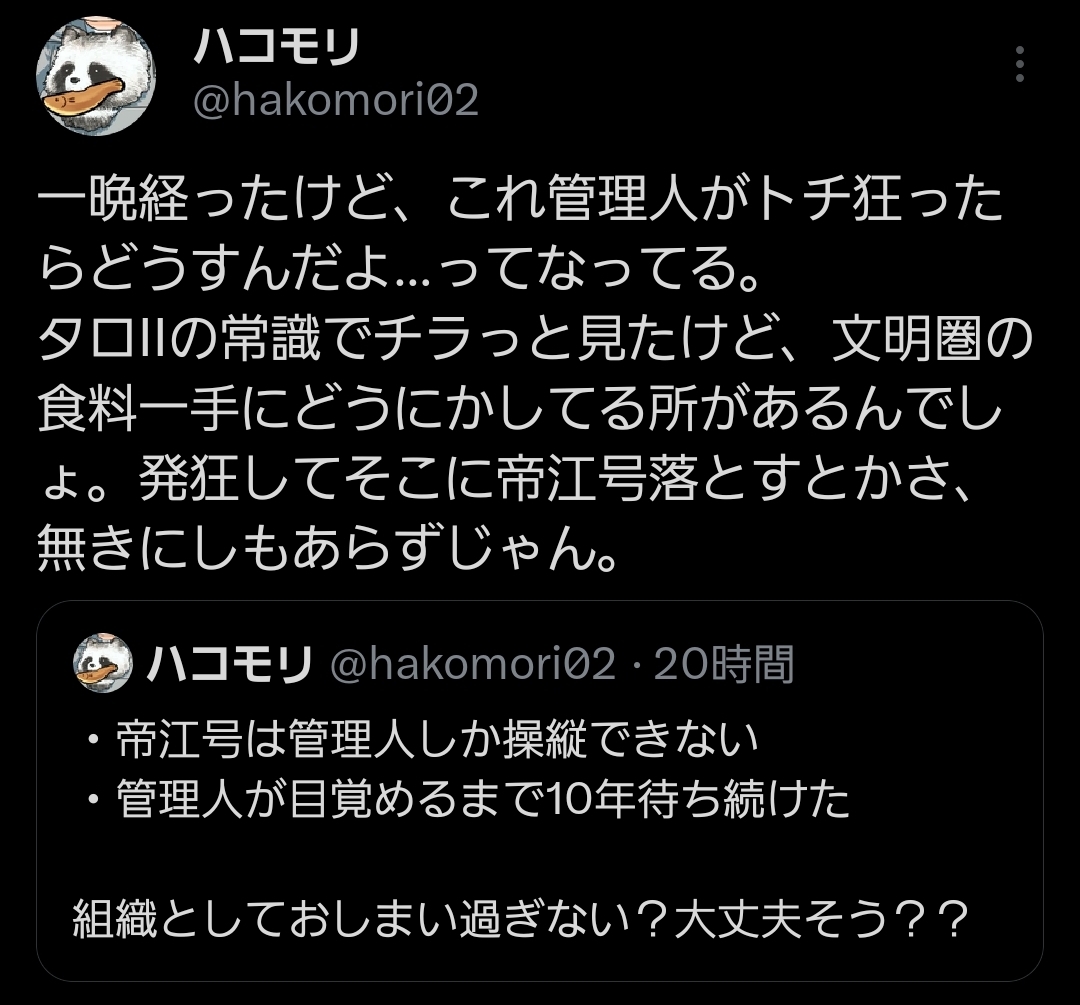Screen dimensions: 1080x1005
Task: Tap the first tweet line starting 一晩経ったけど
Action: [x=520, y=199]
